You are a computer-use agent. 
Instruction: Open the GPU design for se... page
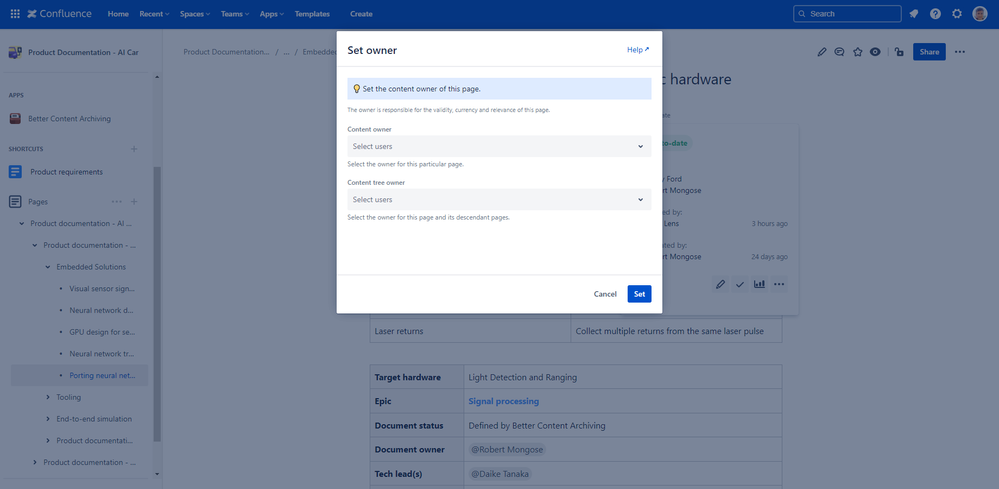coord(102,332)
